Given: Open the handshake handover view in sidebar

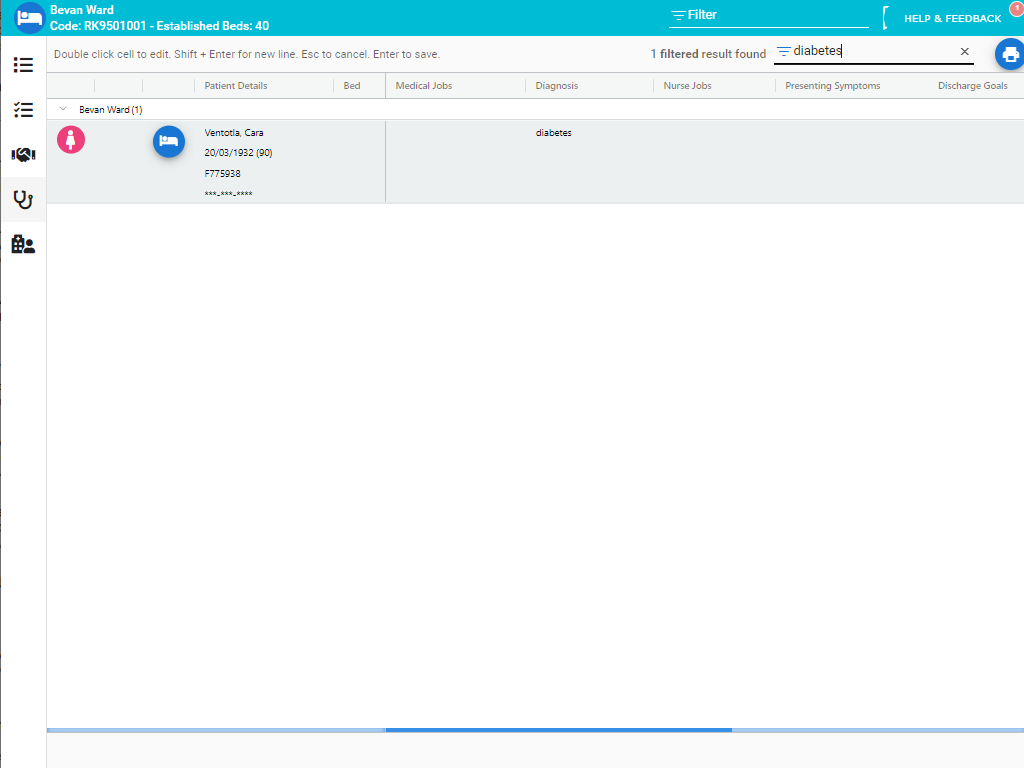Looking at the screenshot, I should [x=24, y=155].
